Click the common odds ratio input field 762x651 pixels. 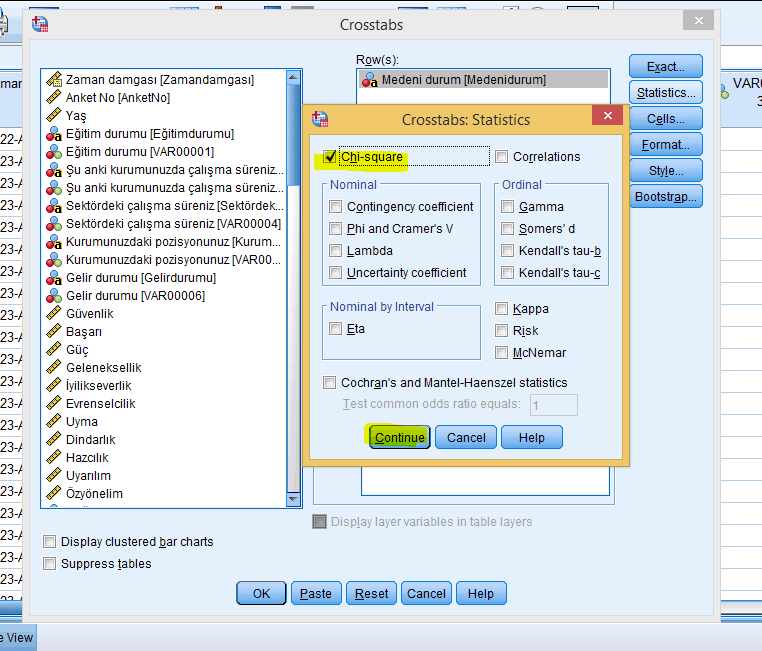click(x=553, y=405)
